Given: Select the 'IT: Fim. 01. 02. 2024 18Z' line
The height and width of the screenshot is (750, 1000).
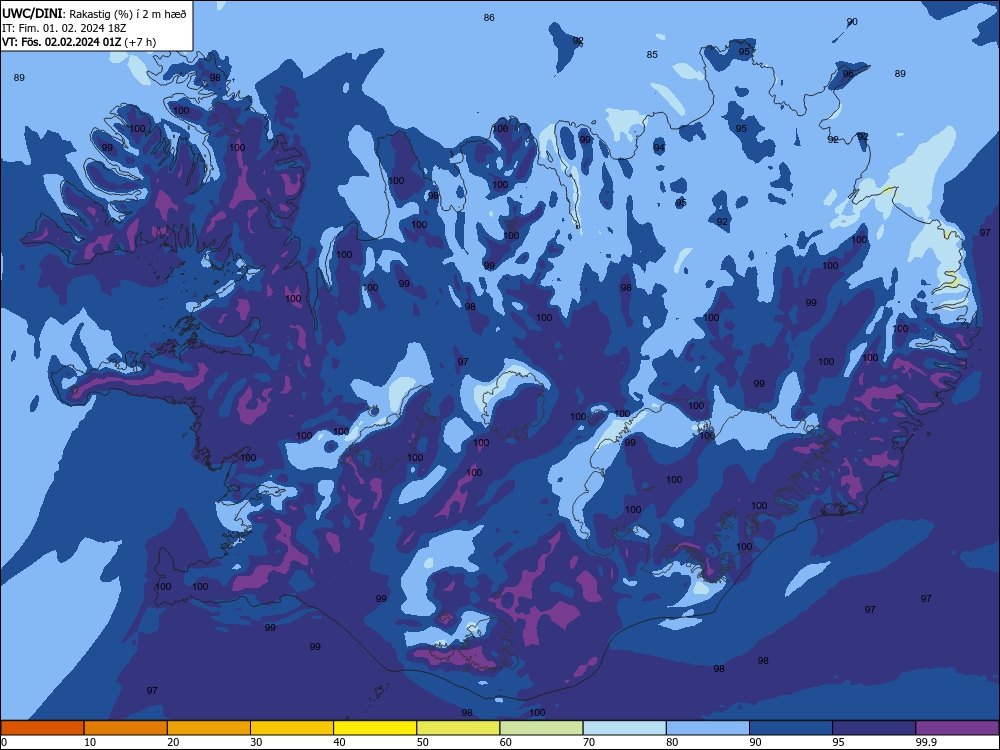Looking at the screenshot, I should click(x=64, y=28).
